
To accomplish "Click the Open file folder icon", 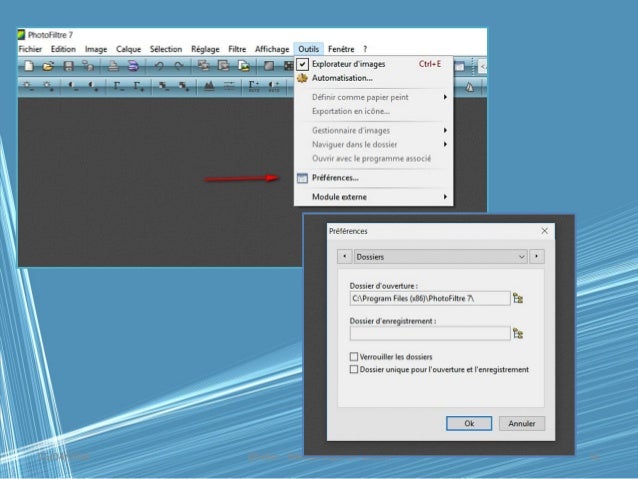I will tap(48, 66).
